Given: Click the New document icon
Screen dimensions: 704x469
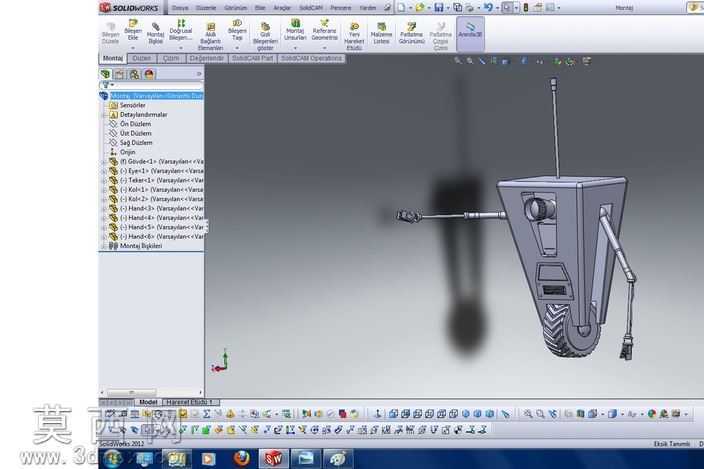Looking at the screenshot, I should click(x=401, y=8).
